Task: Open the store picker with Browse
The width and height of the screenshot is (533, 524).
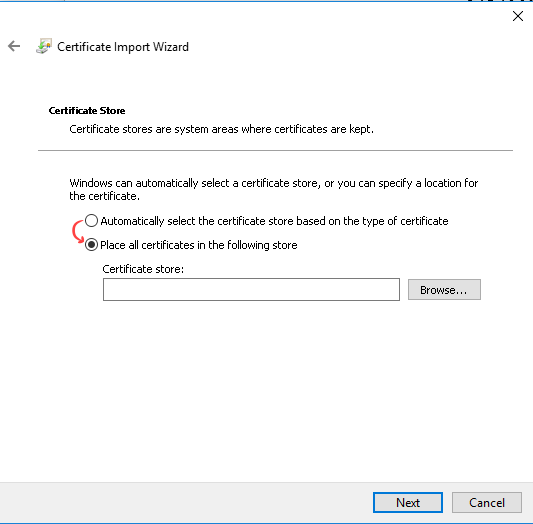Action: [x=444, y=290]
